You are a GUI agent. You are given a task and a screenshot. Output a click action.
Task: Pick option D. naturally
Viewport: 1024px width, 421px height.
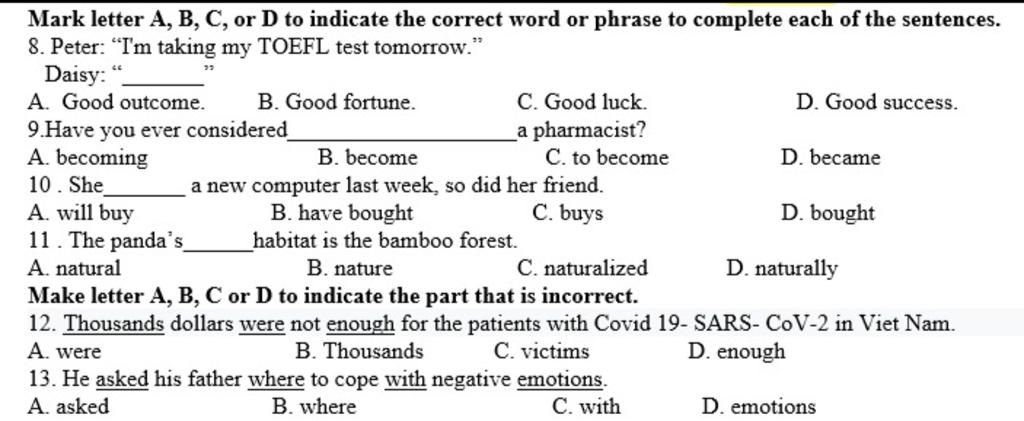781,268
